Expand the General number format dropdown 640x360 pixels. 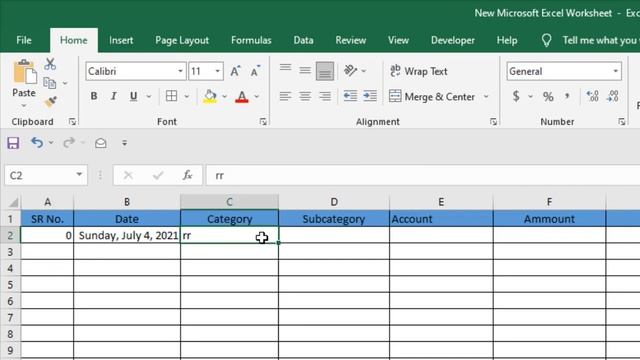click(x=616, y=71)
